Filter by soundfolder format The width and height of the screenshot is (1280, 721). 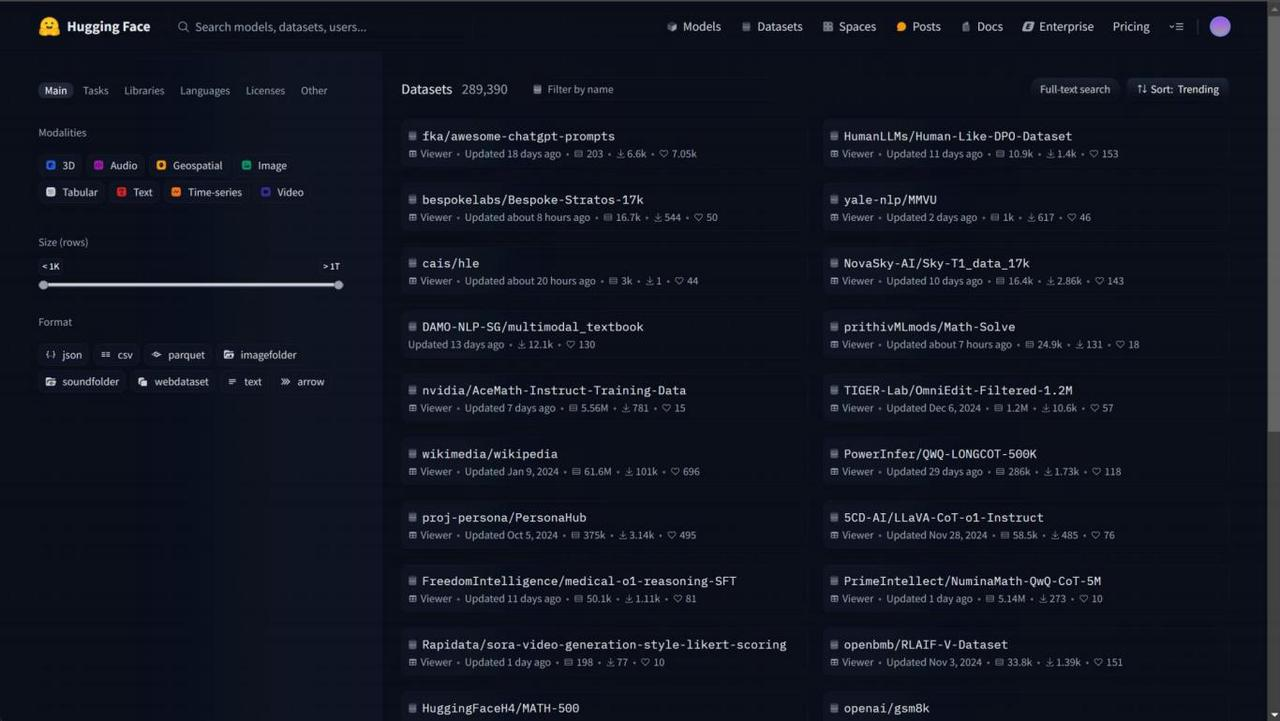point(82,382)
